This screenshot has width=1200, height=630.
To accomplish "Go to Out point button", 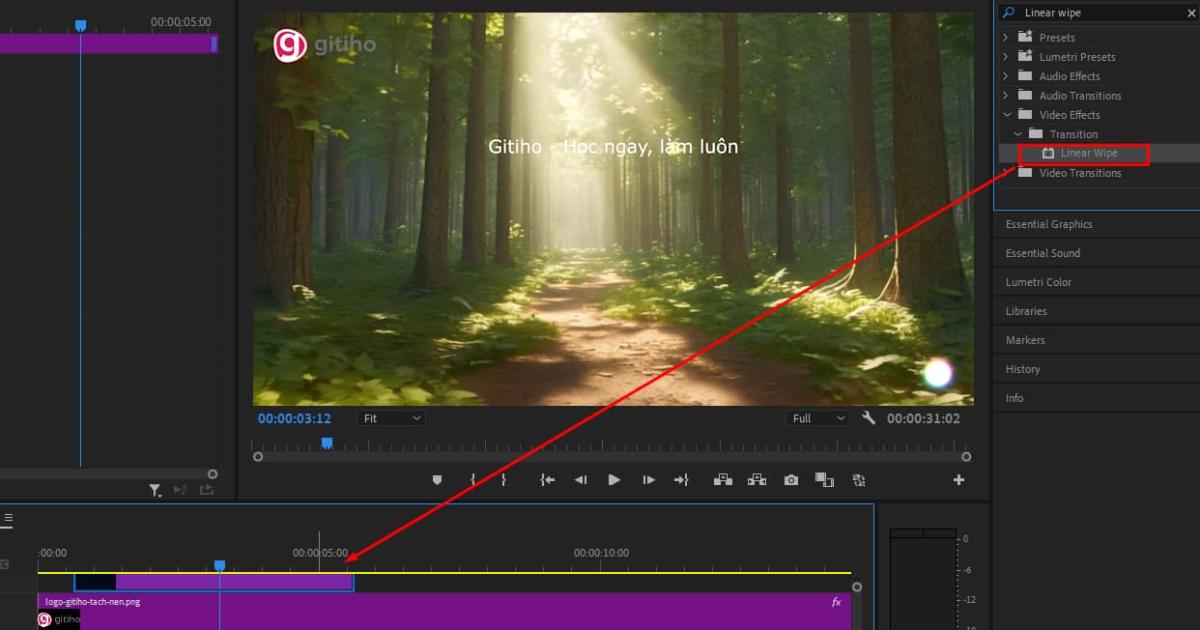I will 681,480.
